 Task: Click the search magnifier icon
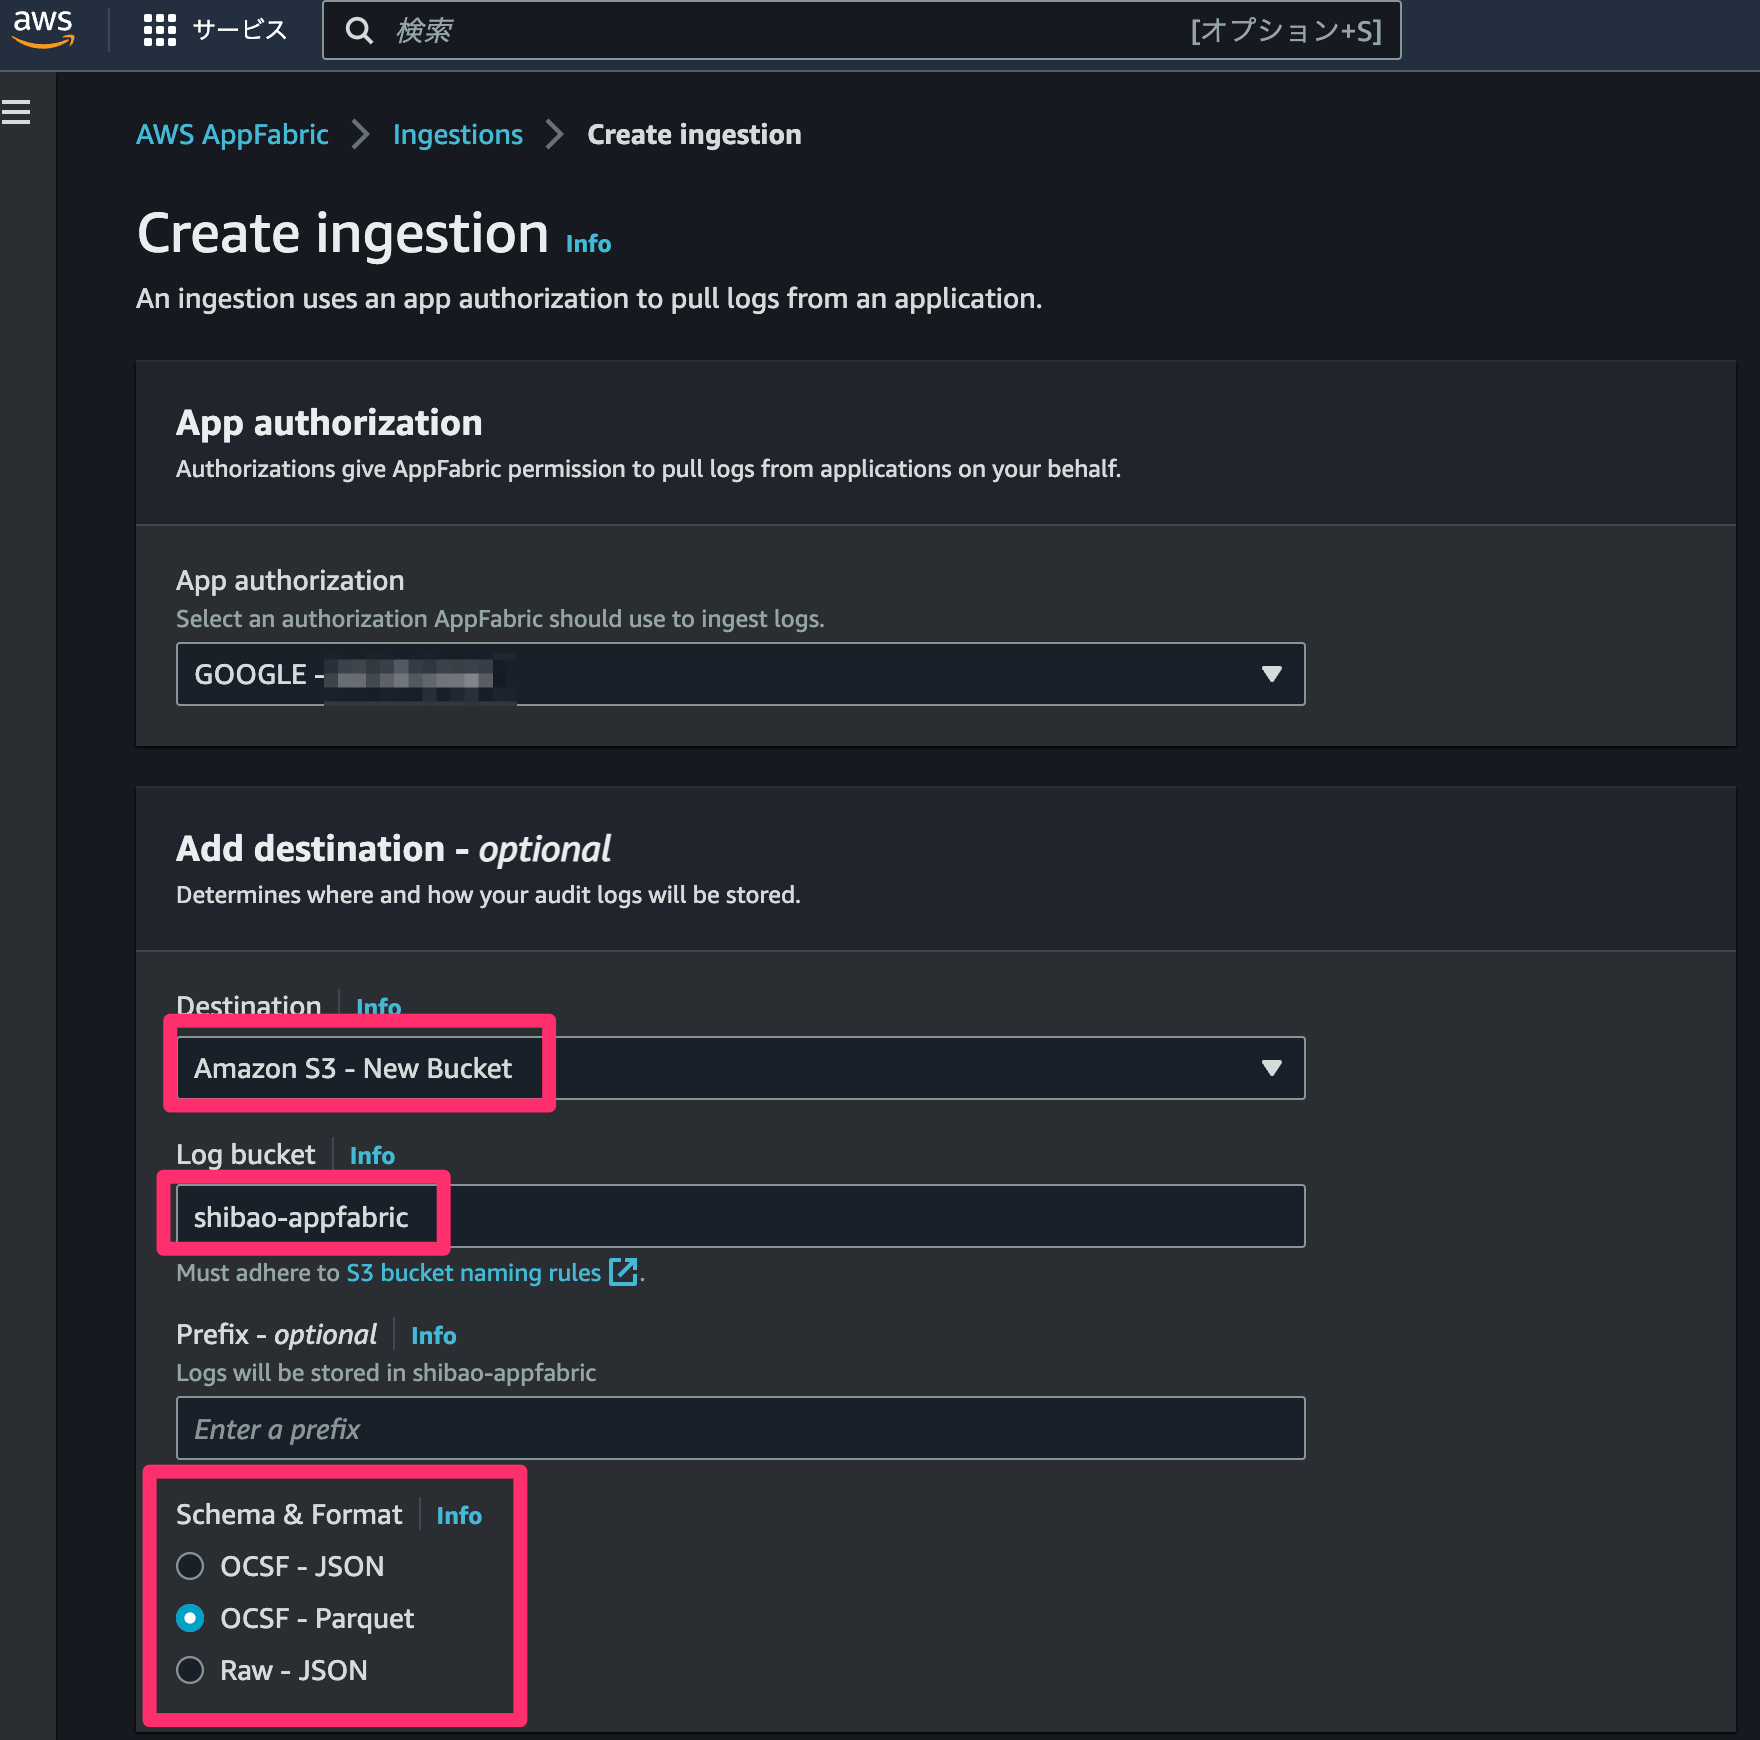[x=359, y=31]
